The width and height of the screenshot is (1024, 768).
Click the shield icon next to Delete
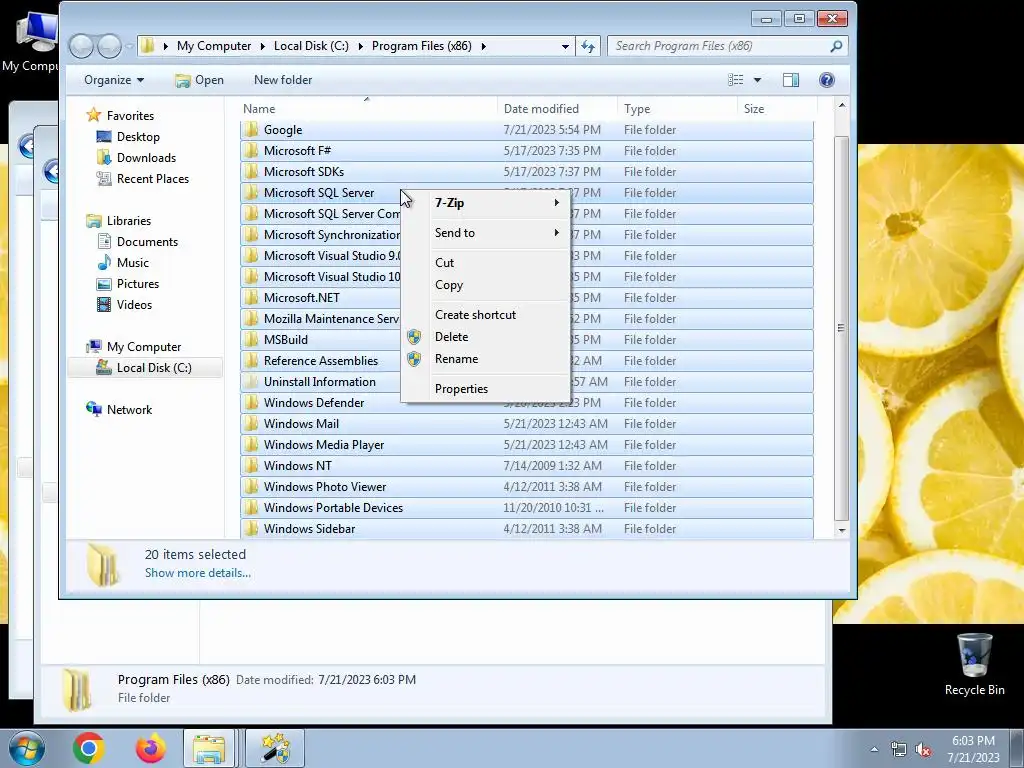click(414, 336)
